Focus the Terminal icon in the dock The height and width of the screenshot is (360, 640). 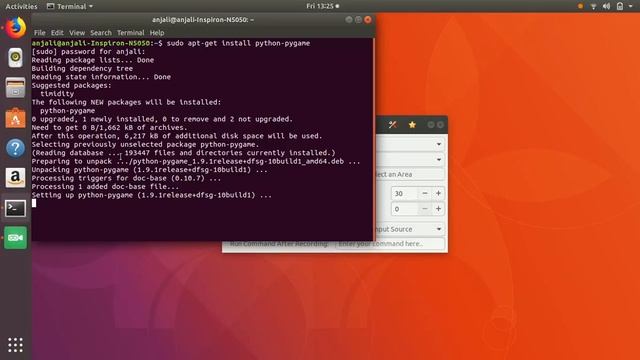tap(16, 208)
